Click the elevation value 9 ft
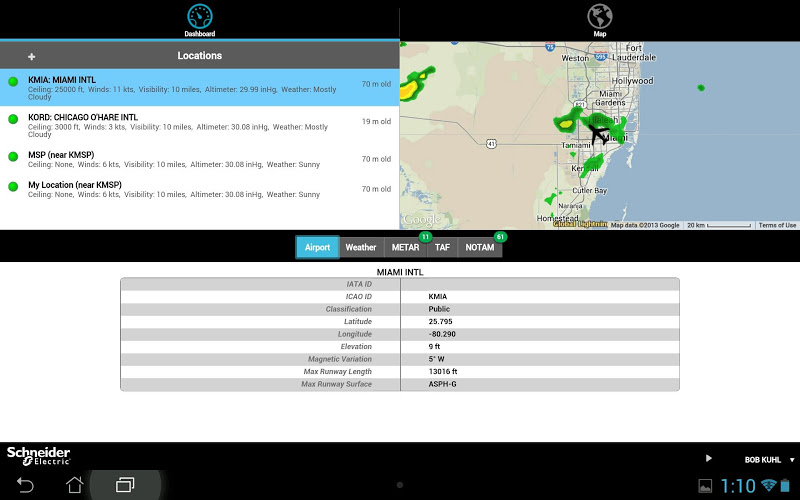Image resolution: width=800 pixels, height=500 pixels. coord(434,346)
